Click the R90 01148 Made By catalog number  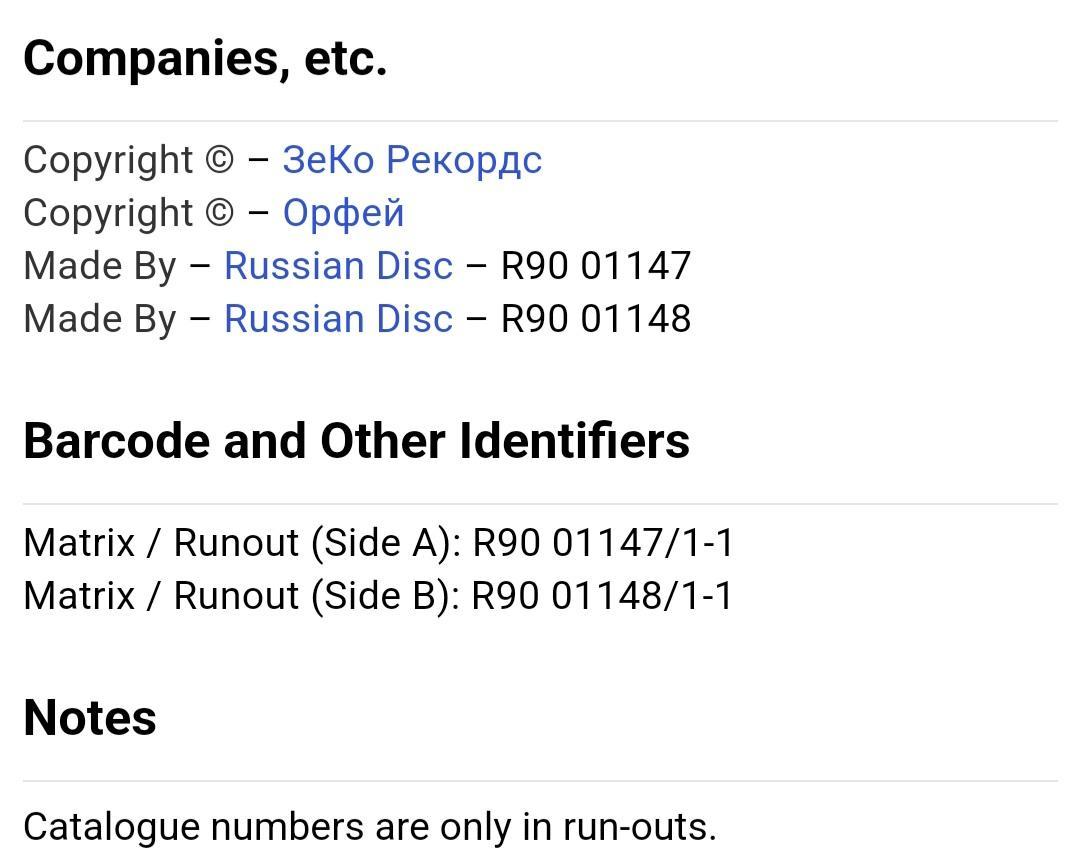596,319
